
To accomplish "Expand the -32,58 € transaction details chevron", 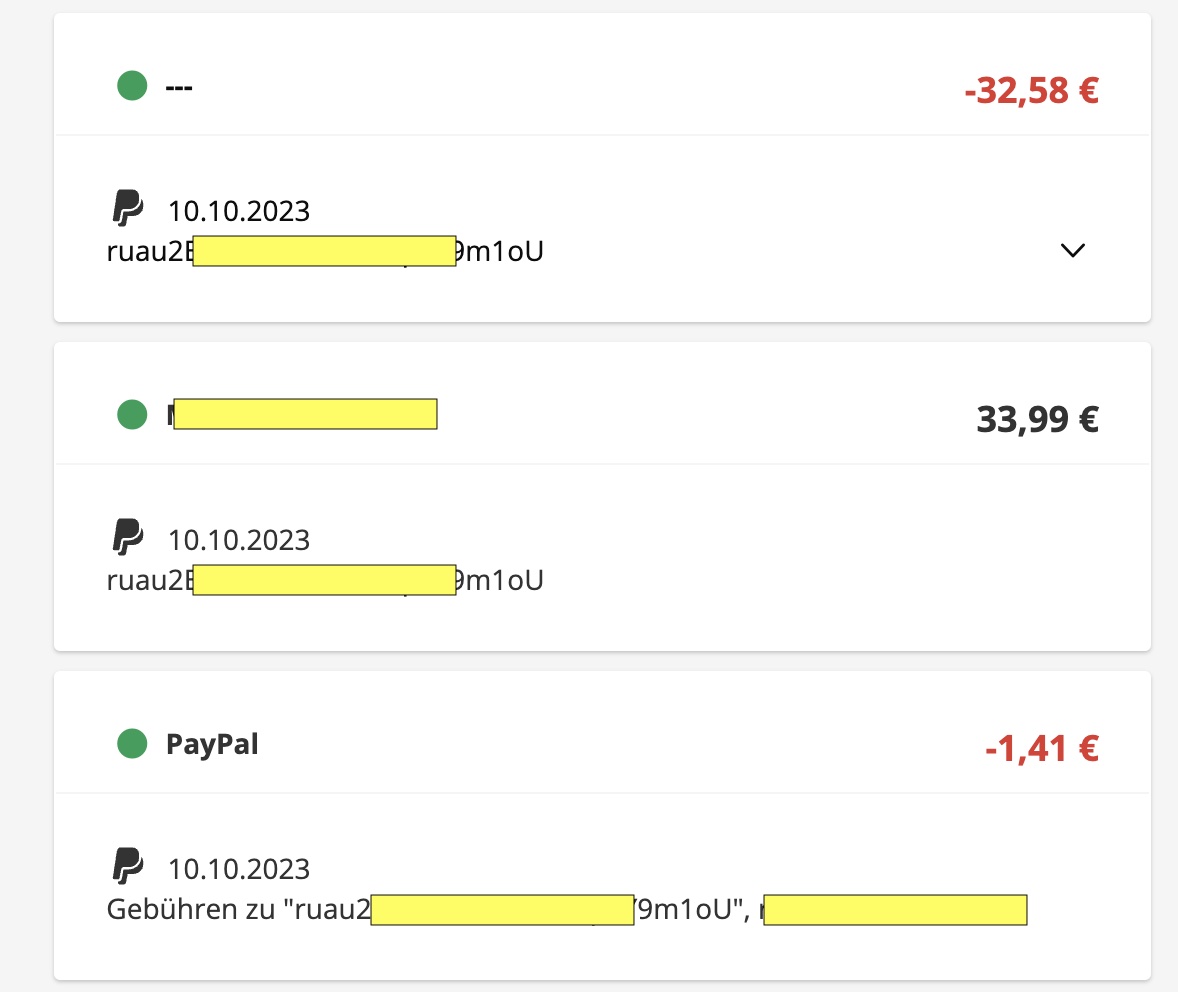I will [x=1072, y=251].
